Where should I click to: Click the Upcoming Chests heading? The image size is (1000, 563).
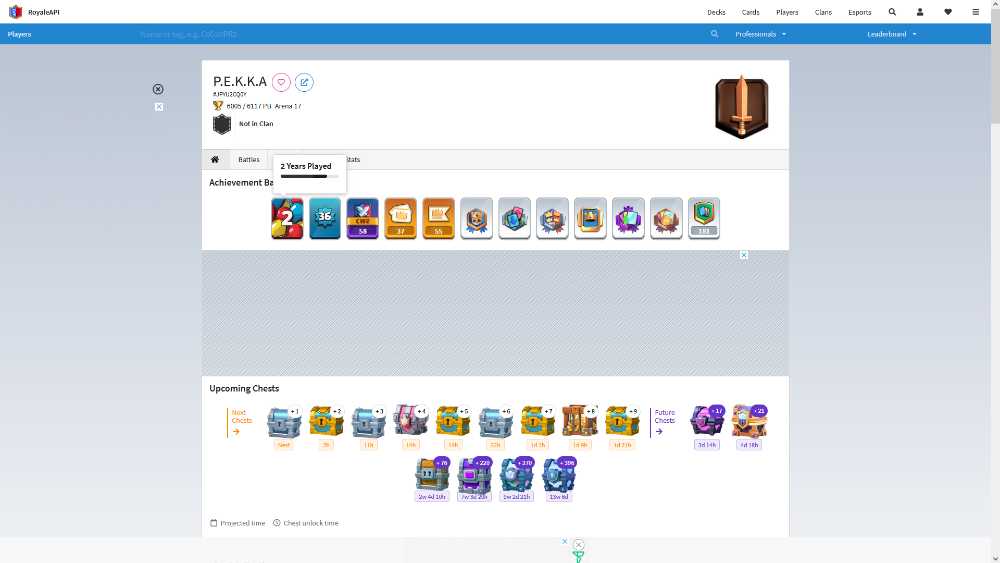coord(244,388)
